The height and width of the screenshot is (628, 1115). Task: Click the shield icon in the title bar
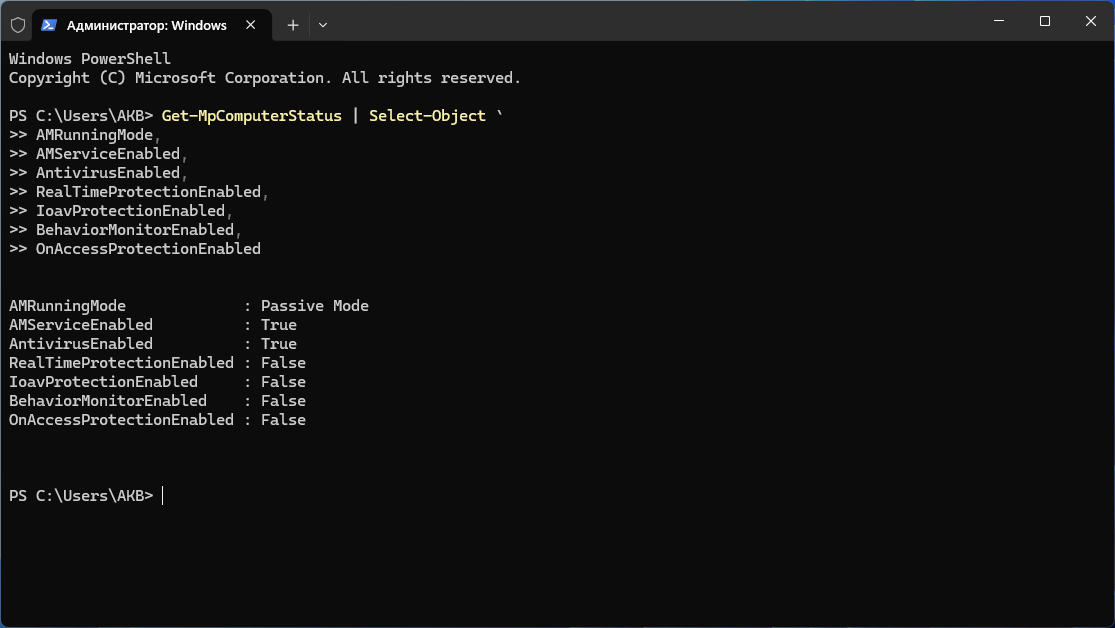click(x=18, y=25)
